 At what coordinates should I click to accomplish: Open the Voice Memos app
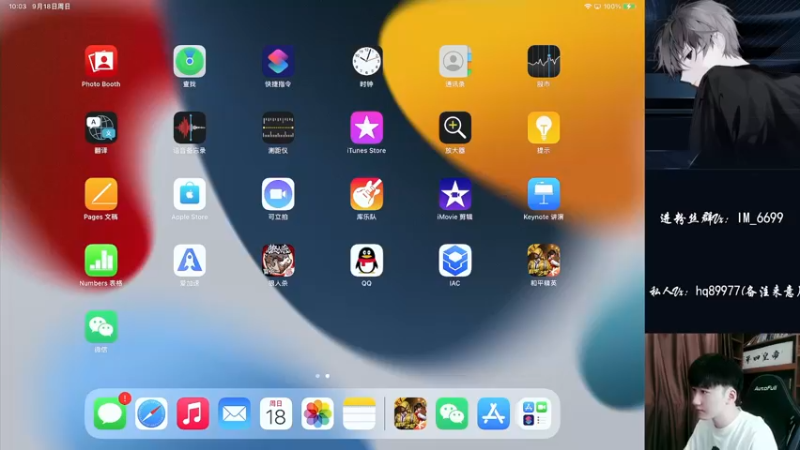tap(189, 128)
